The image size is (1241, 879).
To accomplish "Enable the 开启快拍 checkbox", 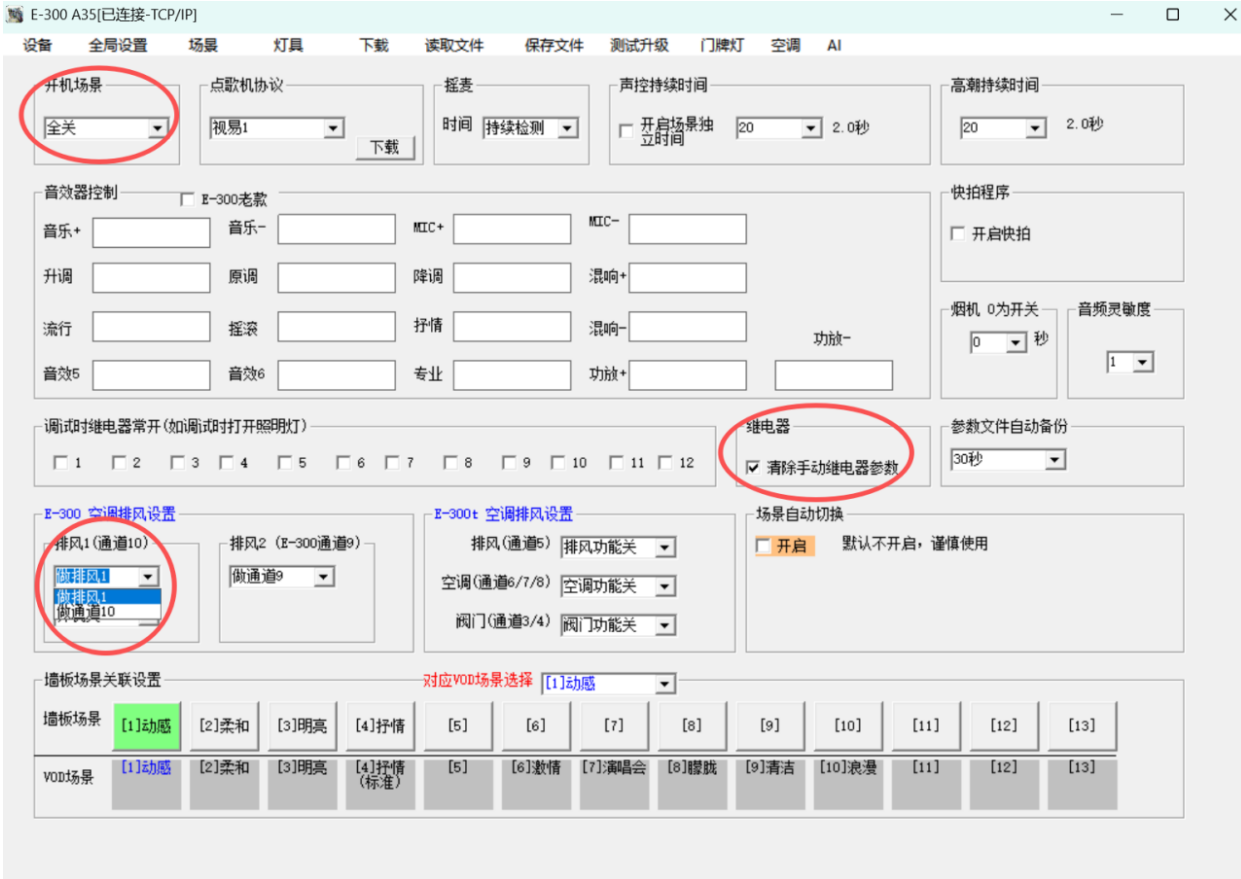I will click(x=958, y=234).
